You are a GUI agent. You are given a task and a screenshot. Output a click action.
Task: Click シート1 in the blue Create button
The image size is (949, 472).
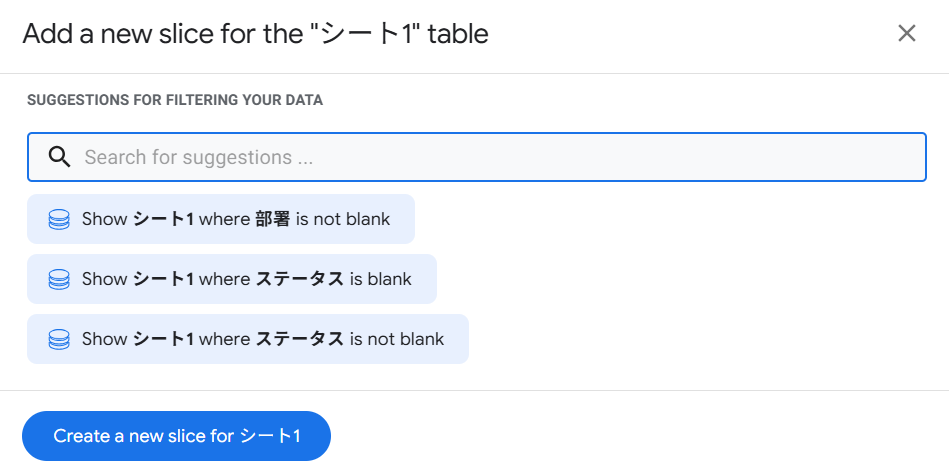coord(270,436)
